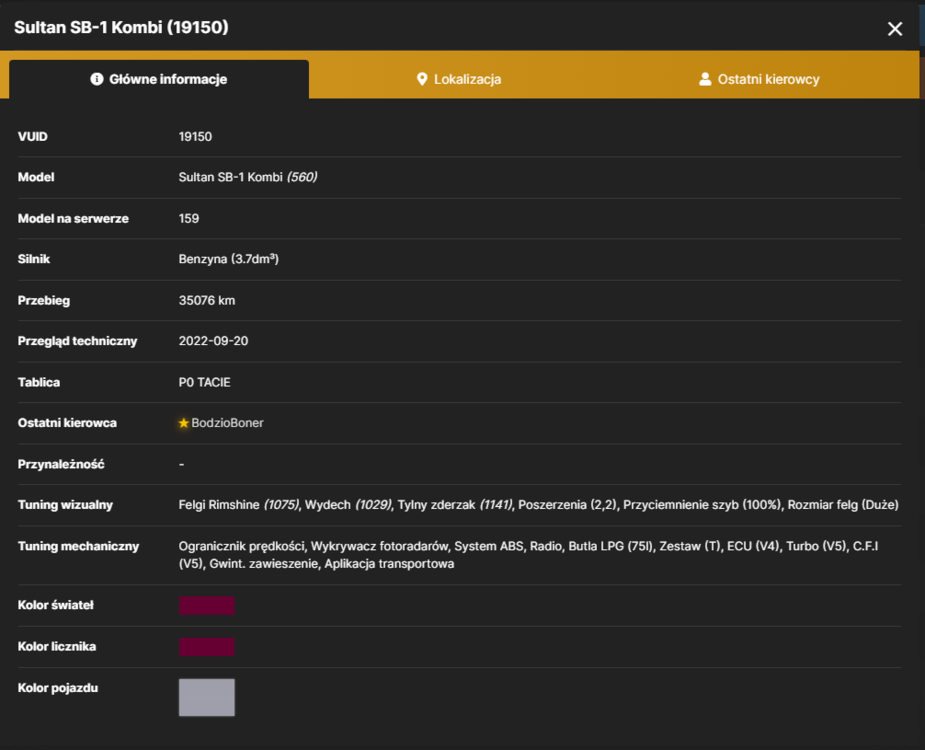Click the grey Kolor pojazdu swatch
Image resolution: width=925 pixels, height=750 pixels.
point(206,697)
